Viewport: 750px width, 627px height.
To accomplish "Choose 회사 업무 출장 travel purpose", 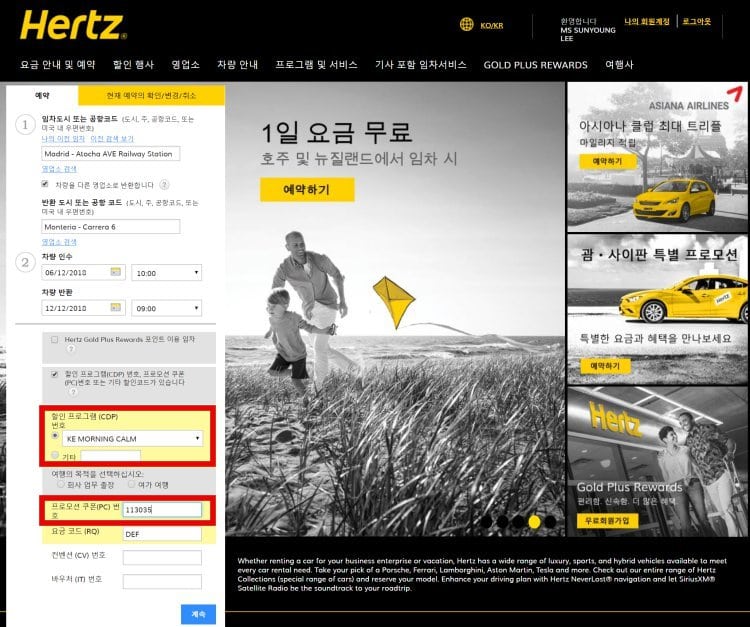I will pos(61,484).
